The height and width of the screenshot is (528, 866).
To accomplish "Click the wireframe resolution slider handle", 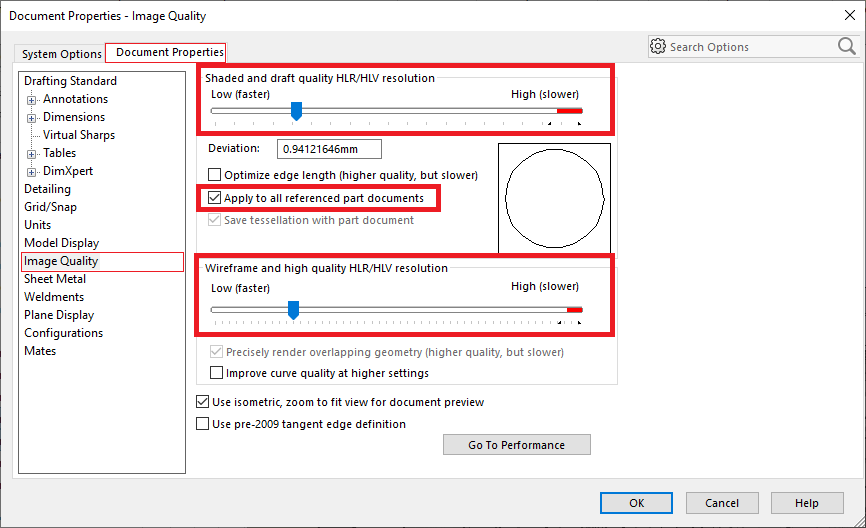I will coord(293,311).
